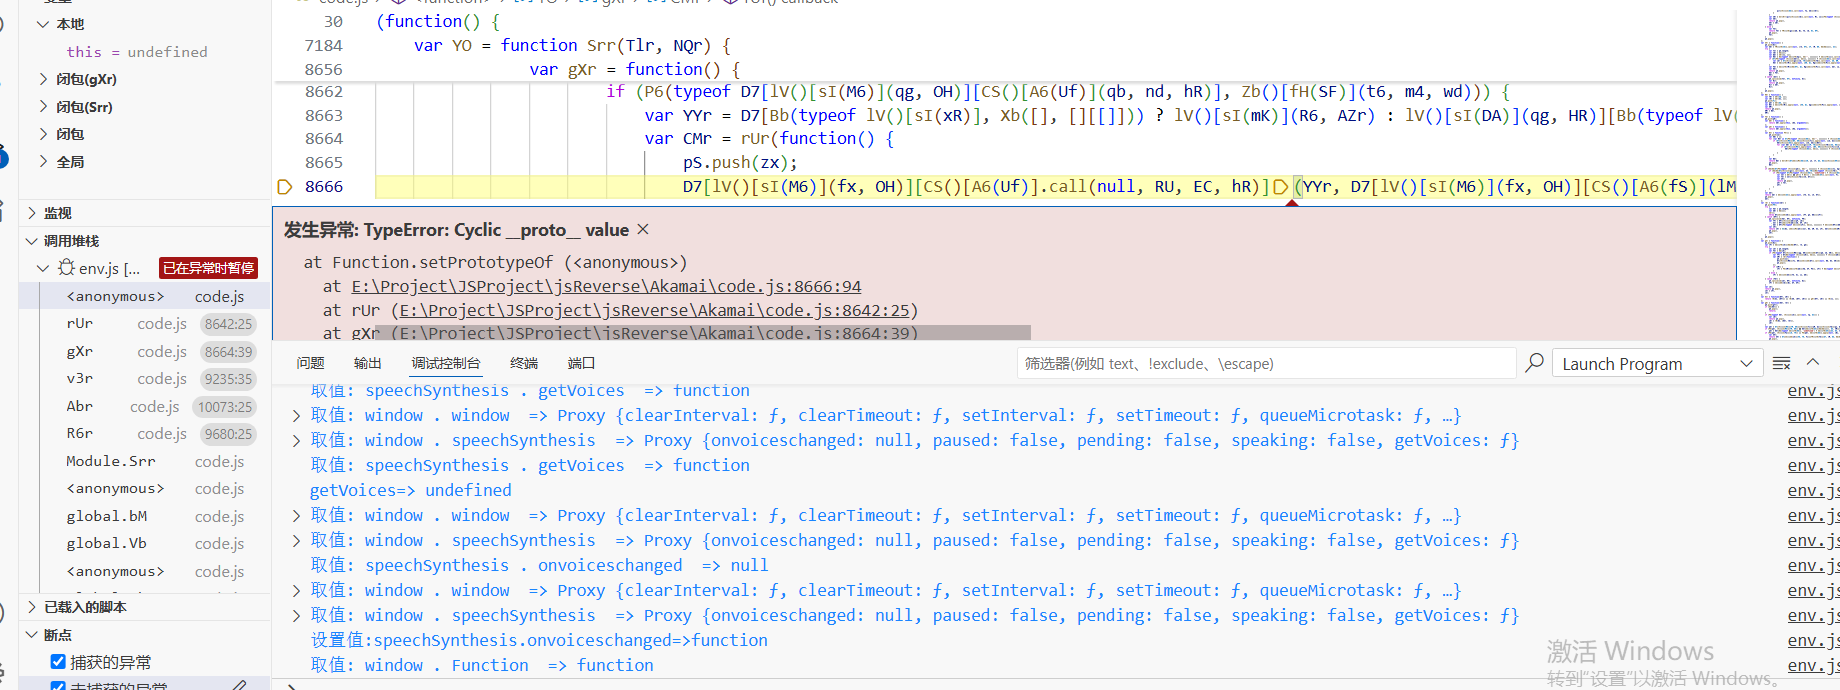Viewport: 1840px width, 690px height.
Task: Click the '设置值:speechSynthesis.onvoiceschanged' console line
Action: click(539, 640)
